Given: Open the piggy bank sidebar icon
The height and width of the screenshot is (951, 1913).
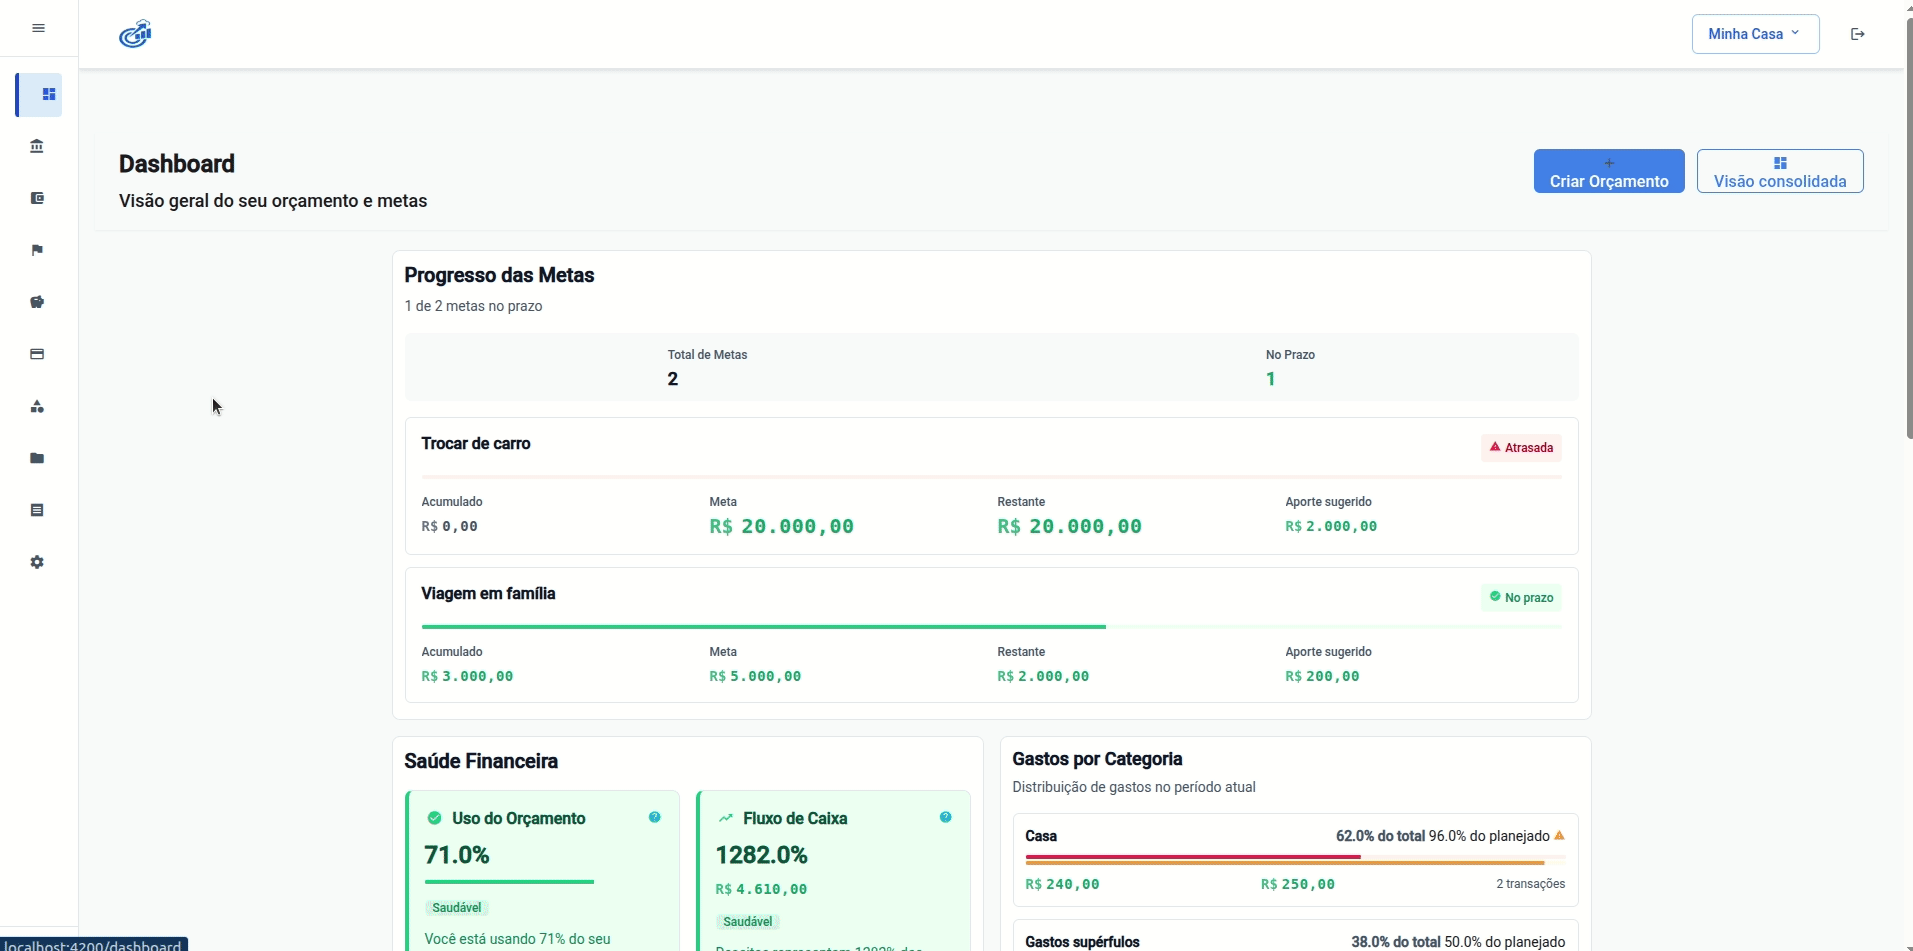Looking at the screenshot, I should tap(37, 302).
